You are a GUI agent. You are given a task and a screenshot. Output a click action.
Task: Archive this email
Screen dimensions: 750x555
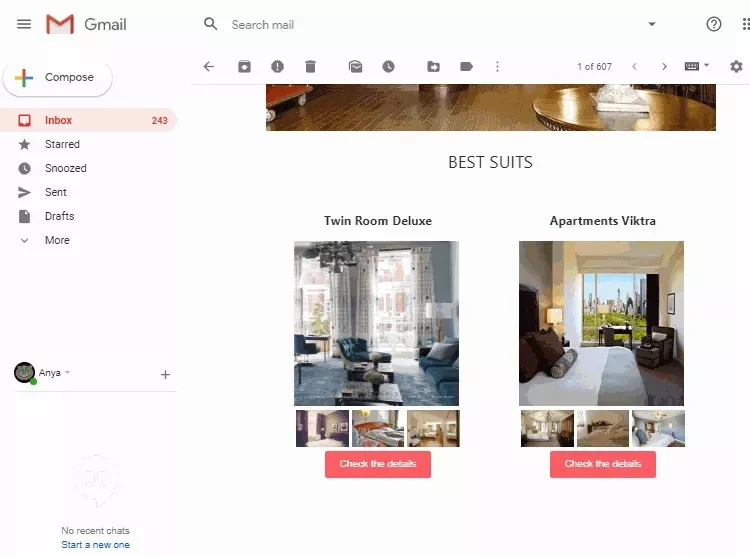tap(244, 67)
